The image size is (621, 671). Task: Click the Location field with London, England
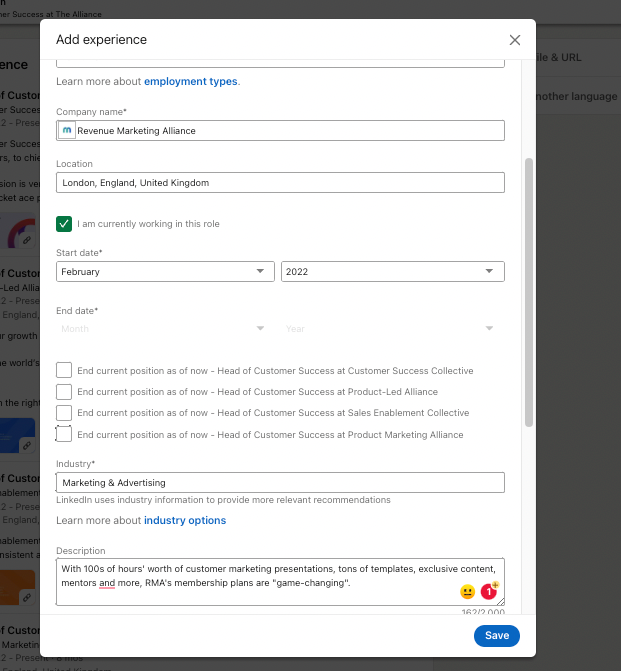tap(280, 183)
